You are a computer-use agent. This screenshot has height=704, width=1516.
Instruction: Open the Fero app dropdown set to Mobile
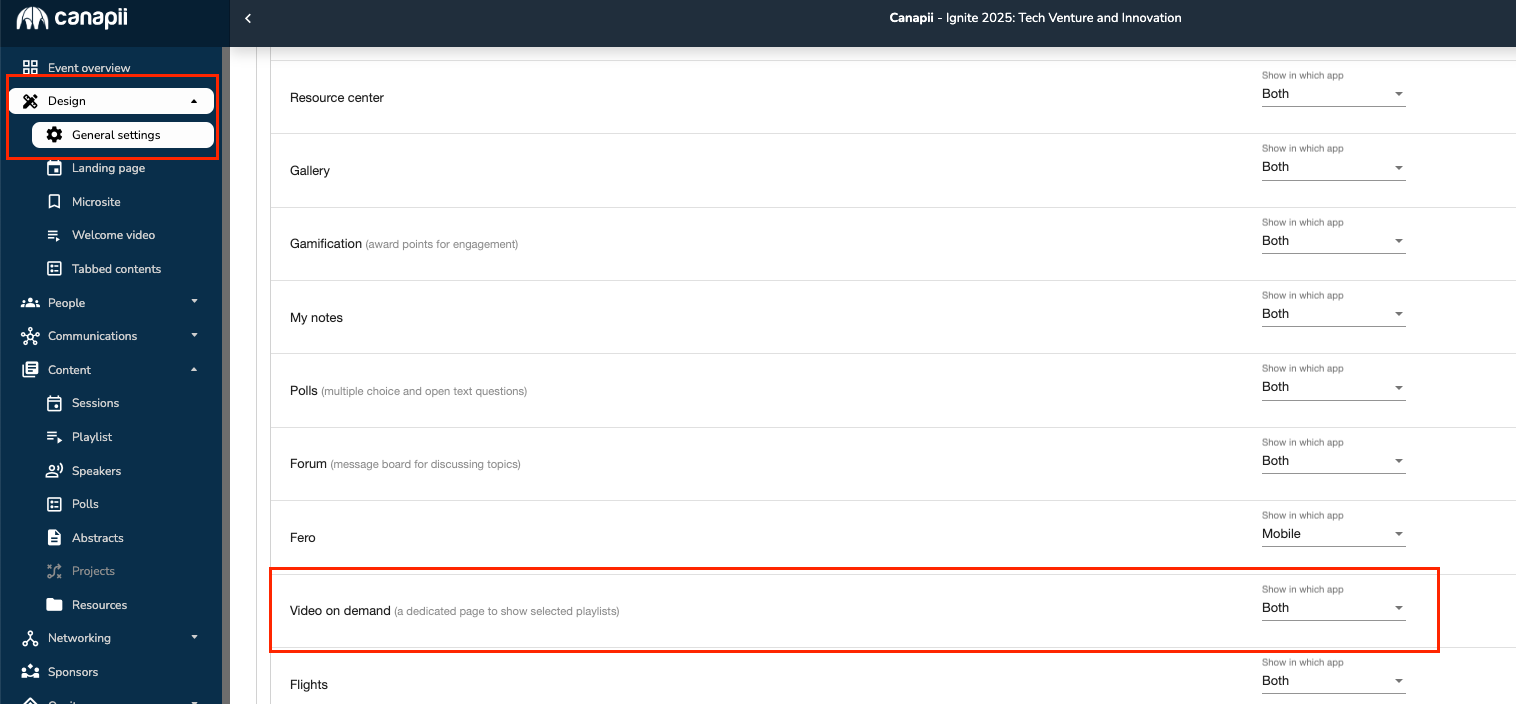[1333, 534]
